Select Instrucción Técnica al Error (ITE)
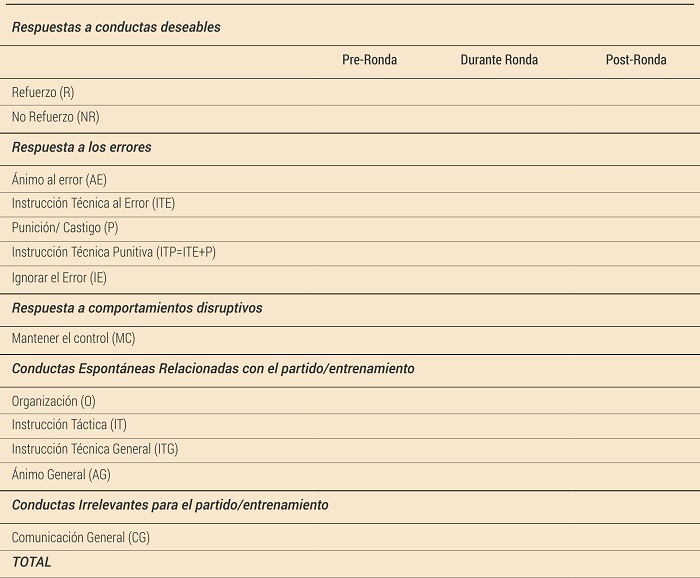The height and width of the screenshot is (578, 700). point(93,203)
